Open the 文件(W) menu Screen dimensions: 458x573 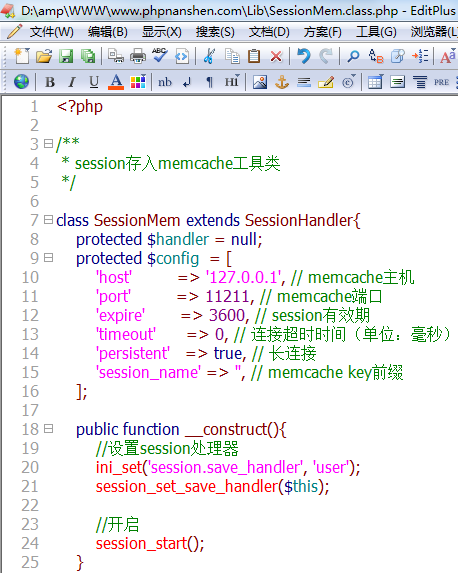pos(52,32)
